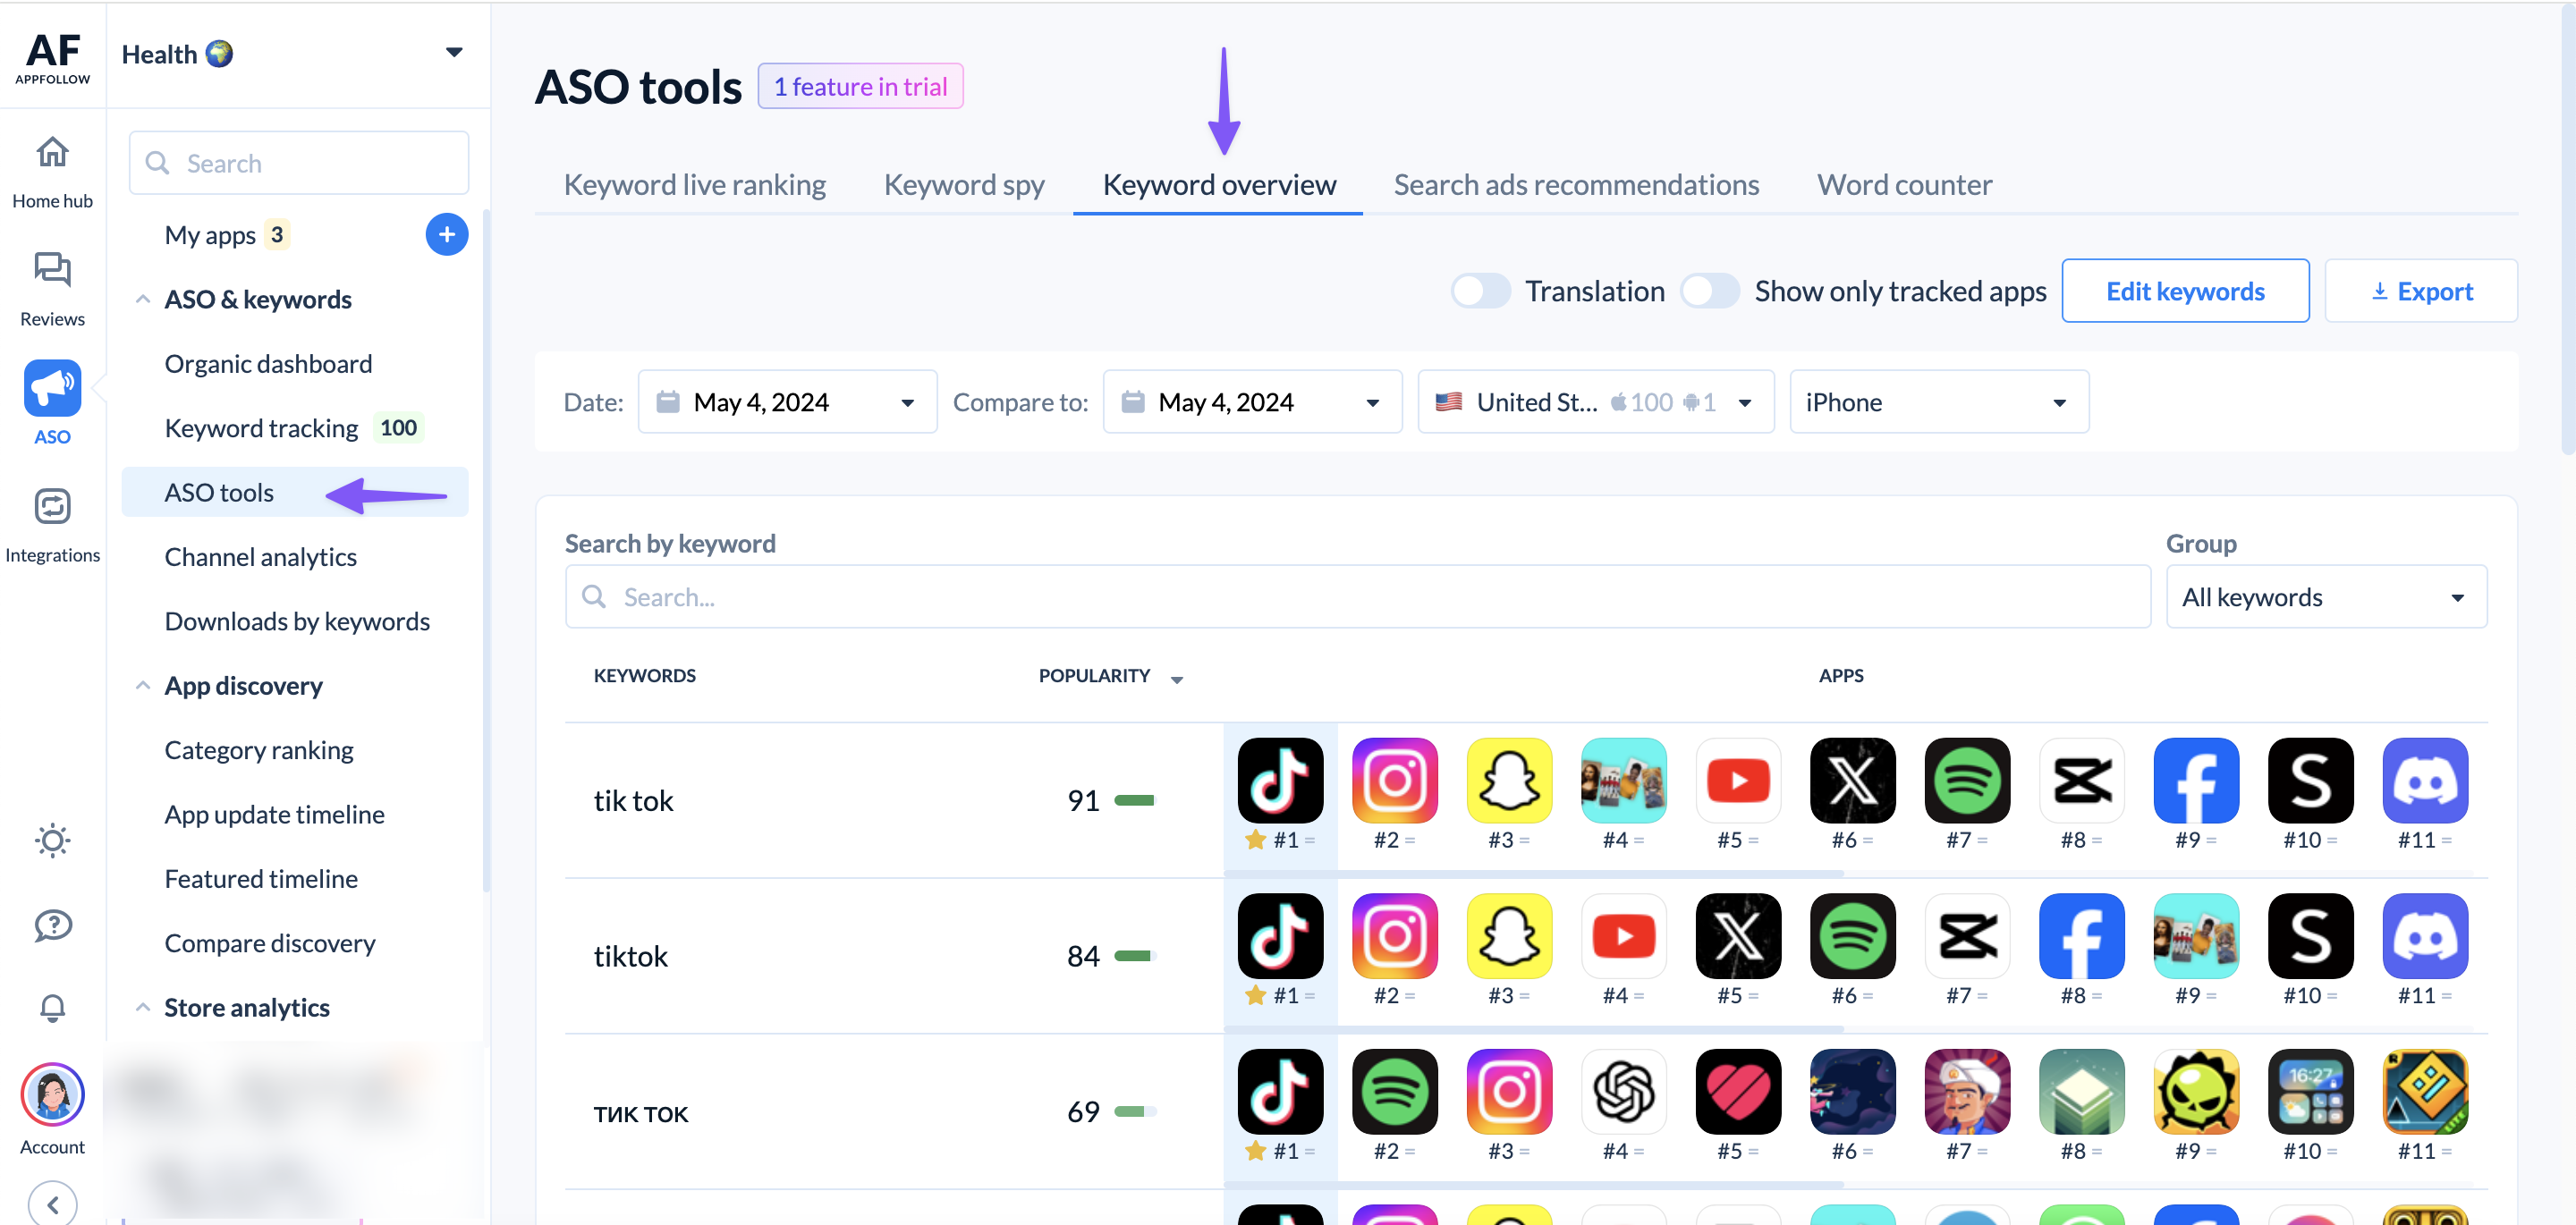The height and width of the screenshot is (1225, 2576).
Task: Collapse the ASO & keywords section
Action: [x=143, y=299]
